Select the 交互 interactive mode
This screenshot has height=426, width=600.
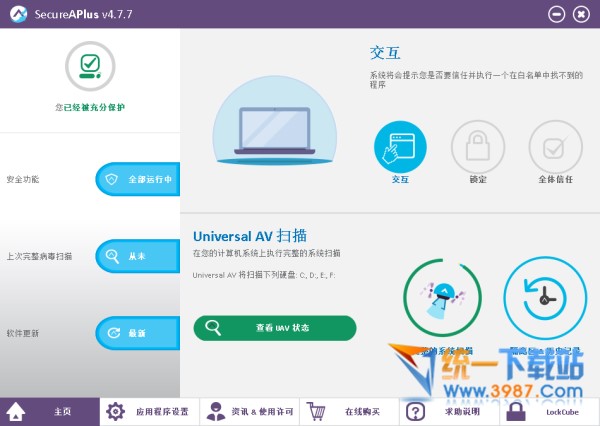coord(400,148)
